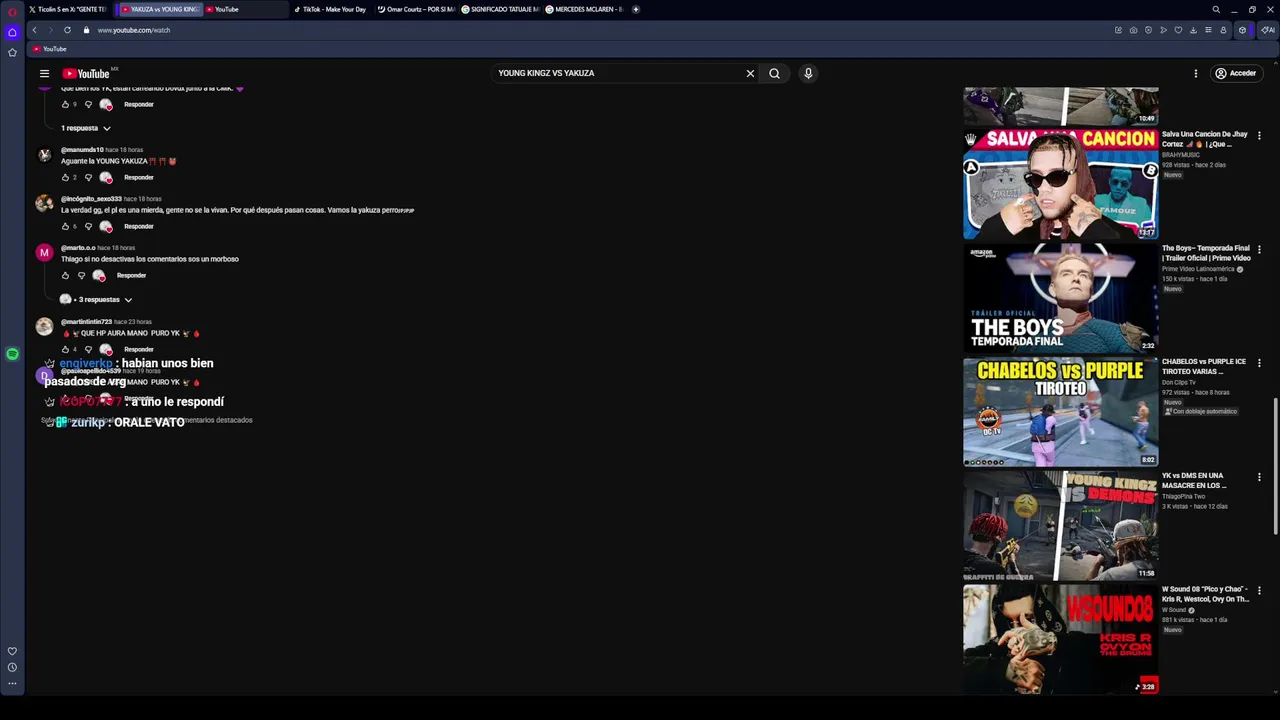Open Spotify in the Opera sidebar

(12, 354)
